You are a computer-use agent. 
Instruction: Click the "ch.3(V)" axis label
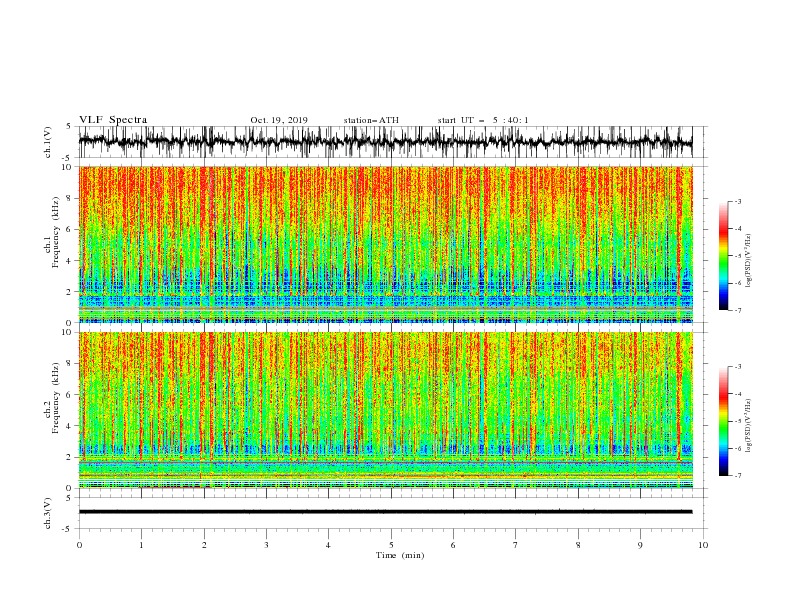click(x=48, y=513)
